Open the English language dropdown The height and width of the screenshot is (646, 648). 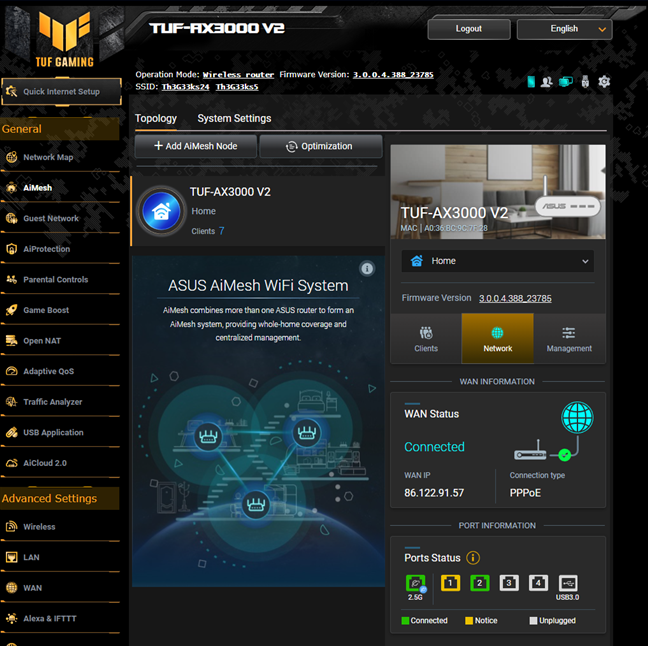pyautogui.click(x=564, y=29)
